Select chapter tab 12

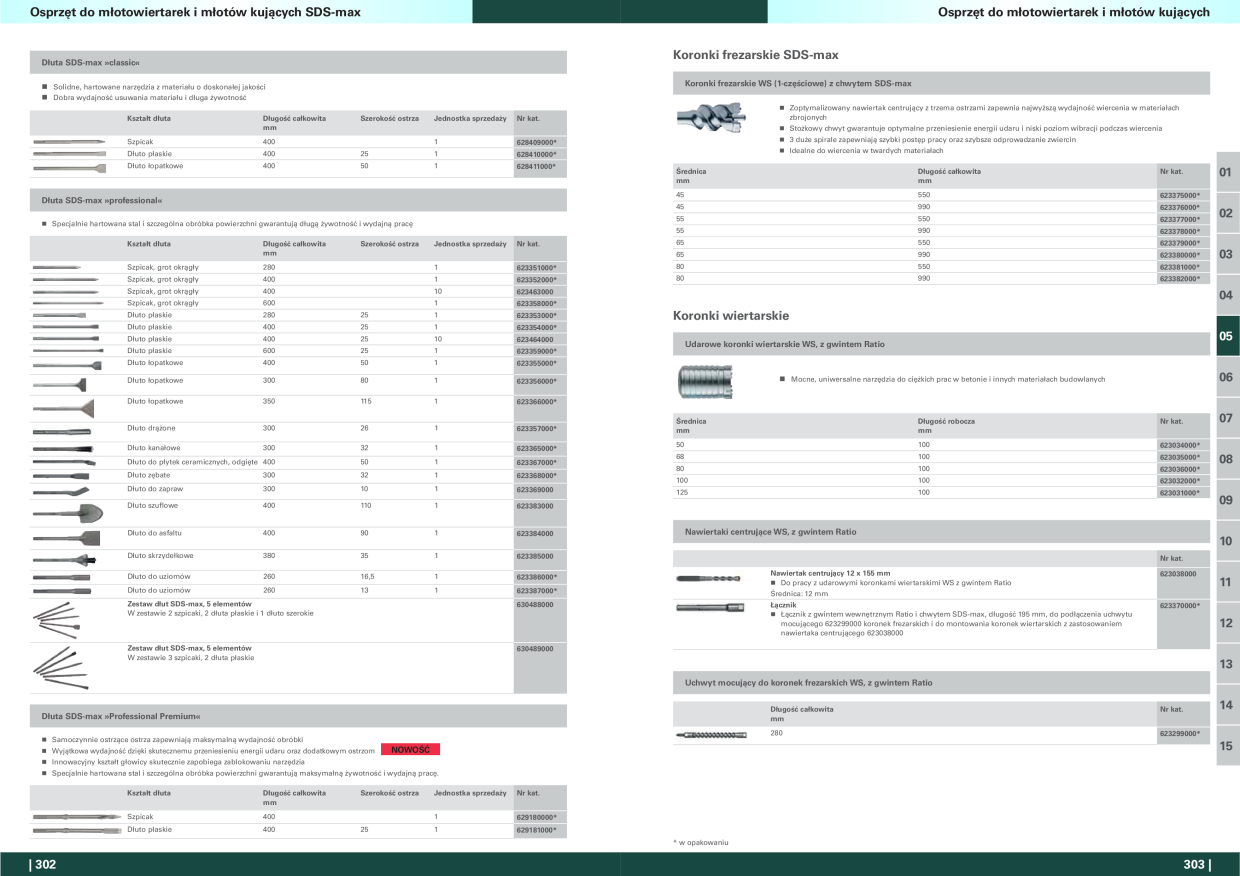click(x=1227, y=623)
